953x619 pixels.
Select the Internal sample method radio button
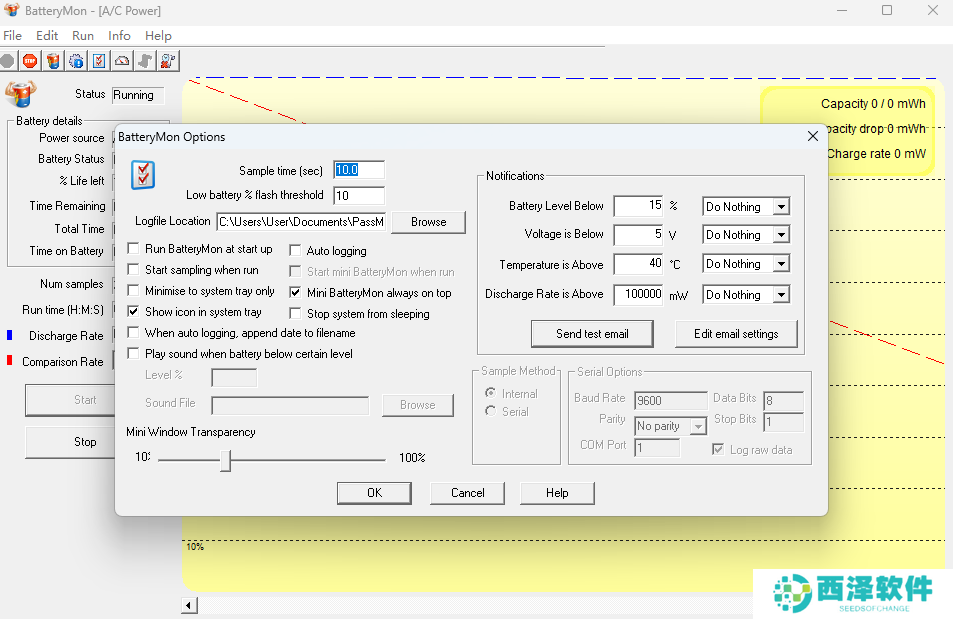(x=490, y=393)
